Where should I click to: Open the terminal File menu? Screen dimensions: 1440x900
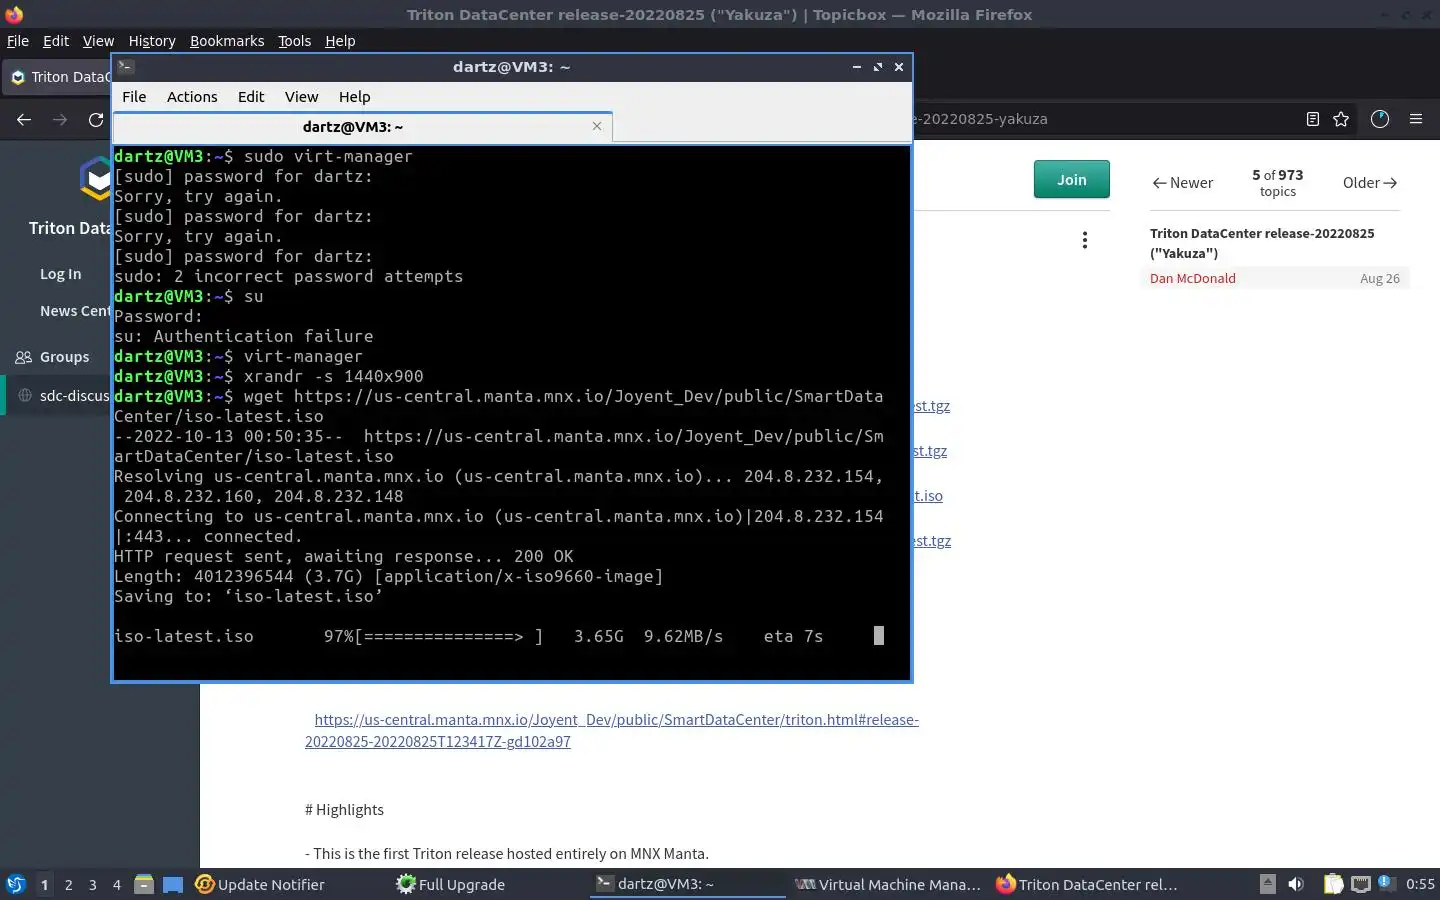click(x=134, y=97)
